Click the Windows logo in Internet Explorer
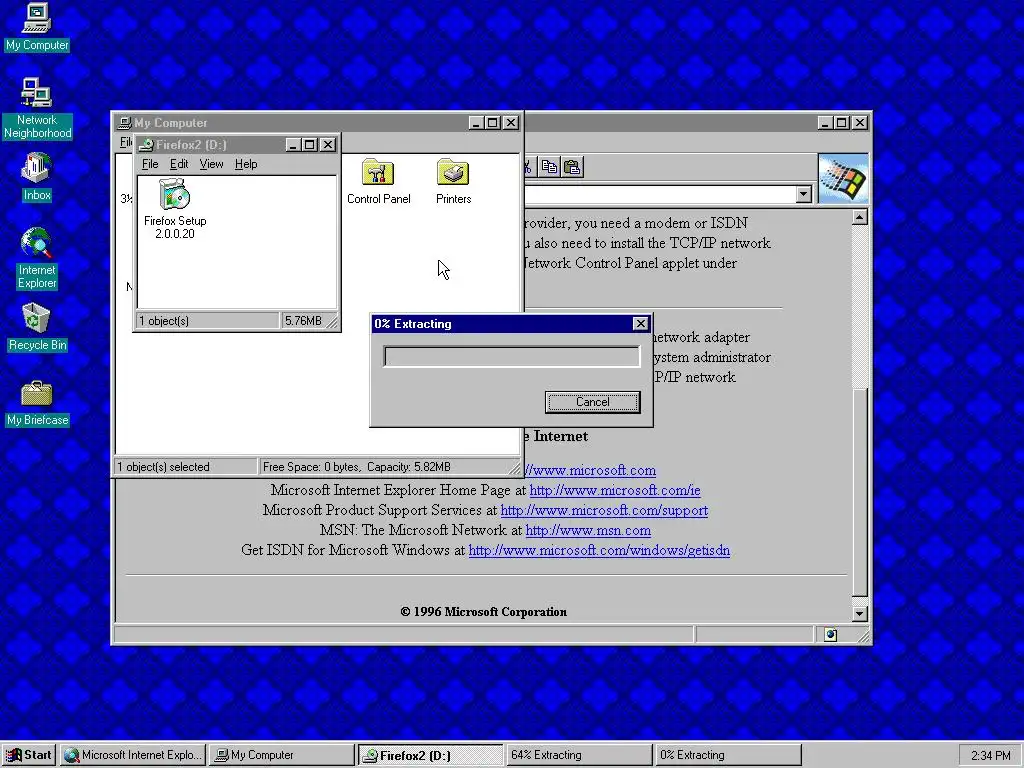The image size is (1024, 768). 843,179
